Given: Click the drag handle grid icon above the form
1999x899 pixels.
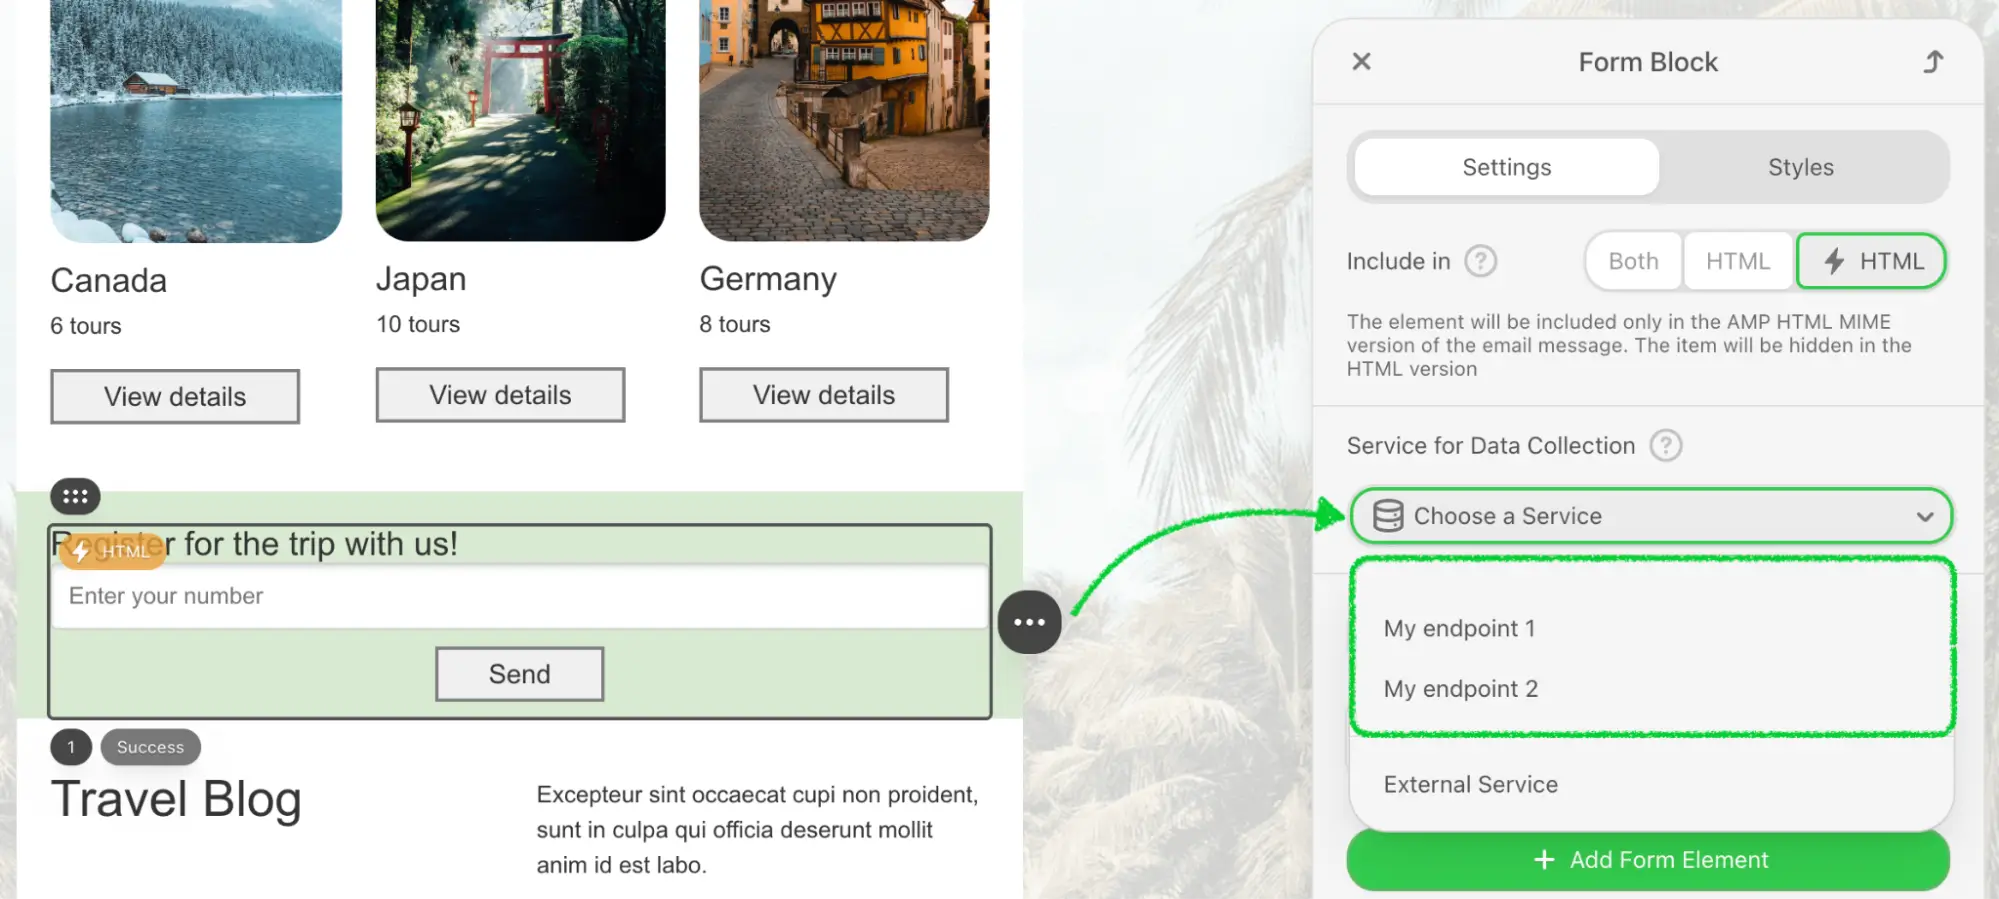Looking at the screenshot, I should (75, 496).
